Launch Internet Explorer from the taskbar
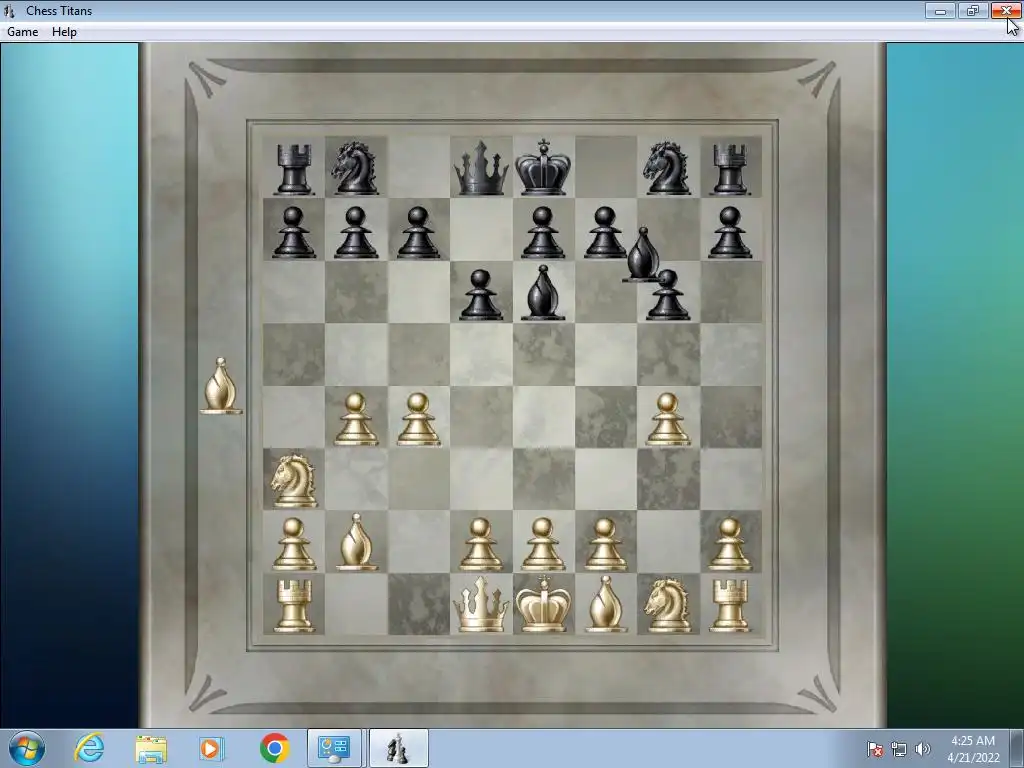This screenshot has height=768, width=1024. [x=89, y=748]
